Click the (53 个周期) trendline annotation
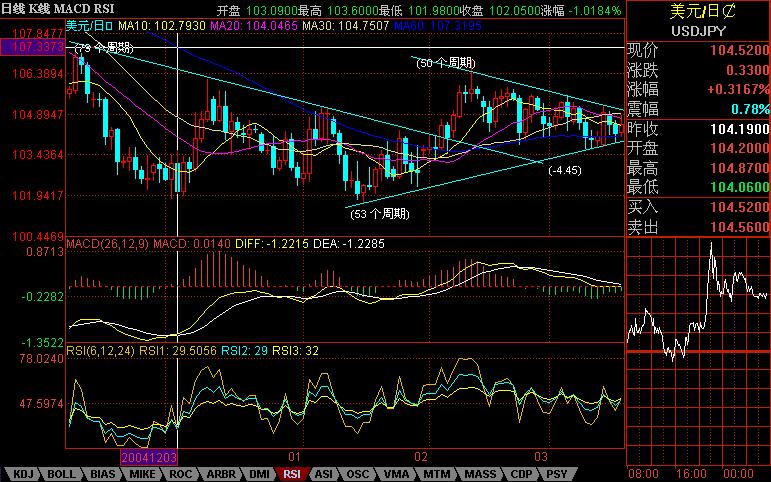Image resolution: width=771 pixels, height=482 pixels. point(380,214)
